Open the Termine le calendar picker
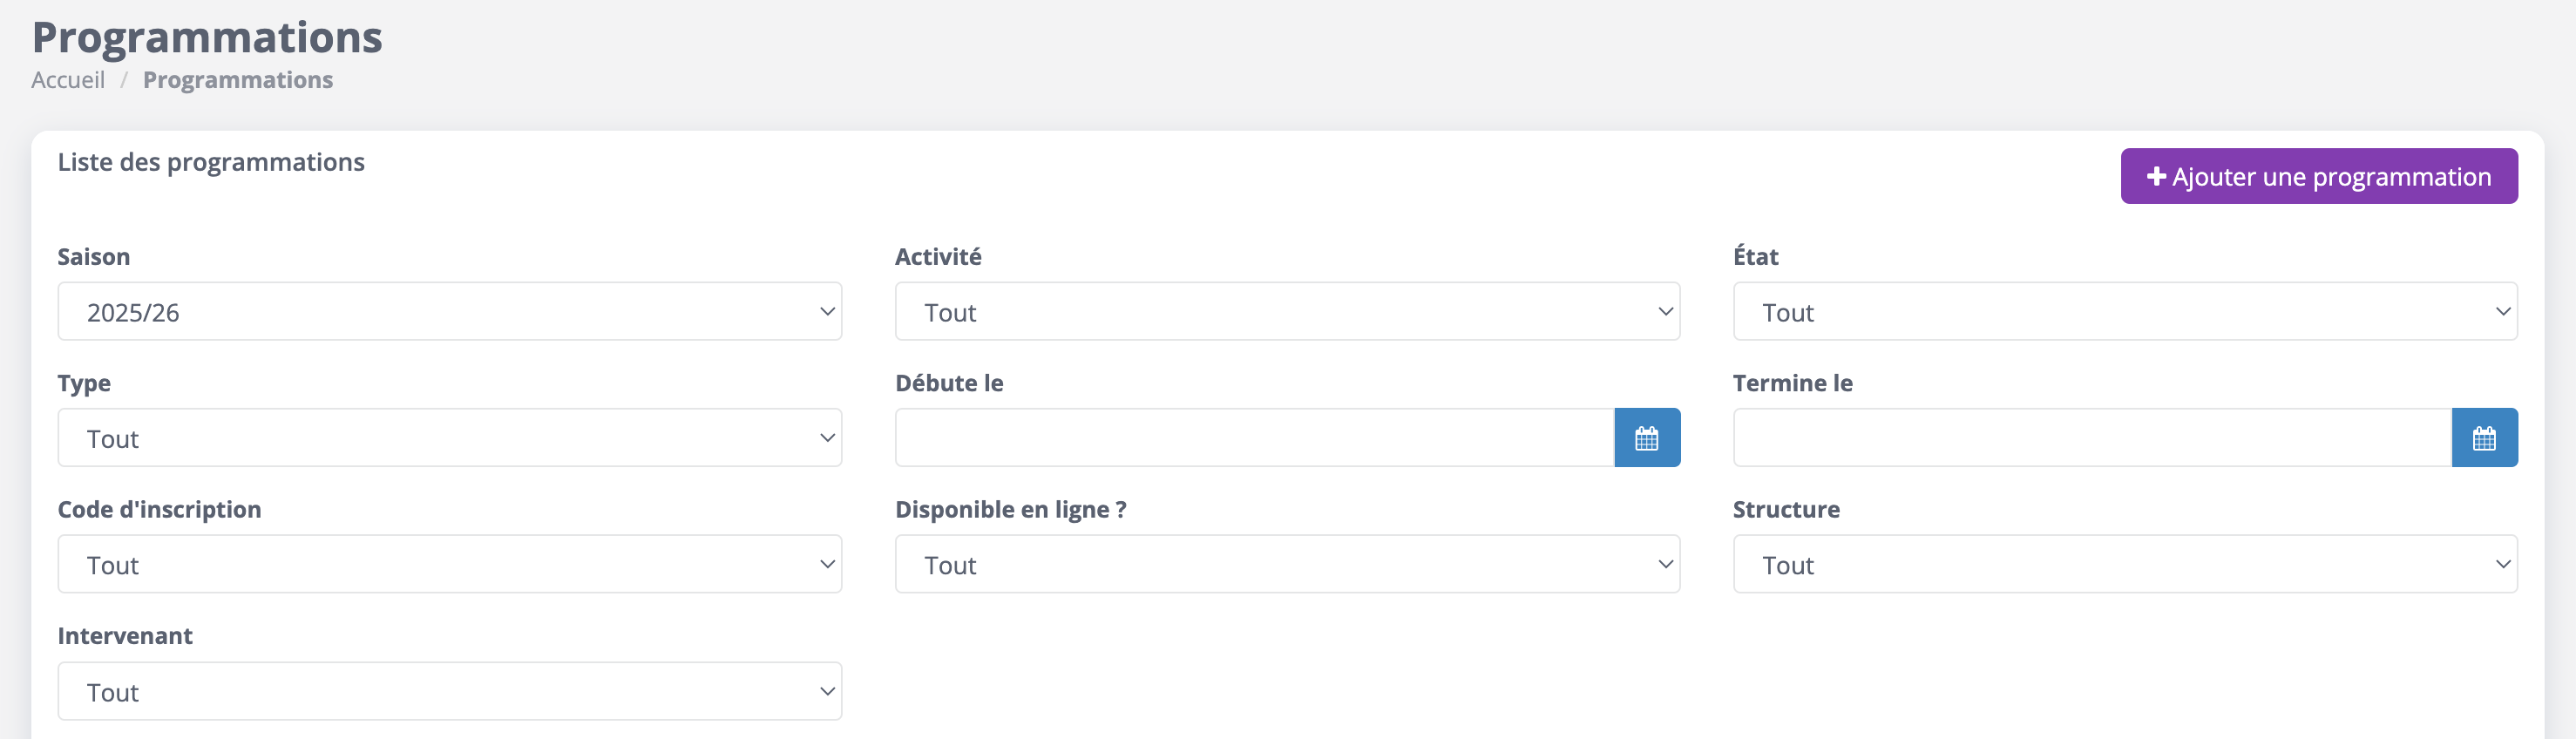Image resolution: width=2576 pixels, height=739 pixels. (2484, 438)
